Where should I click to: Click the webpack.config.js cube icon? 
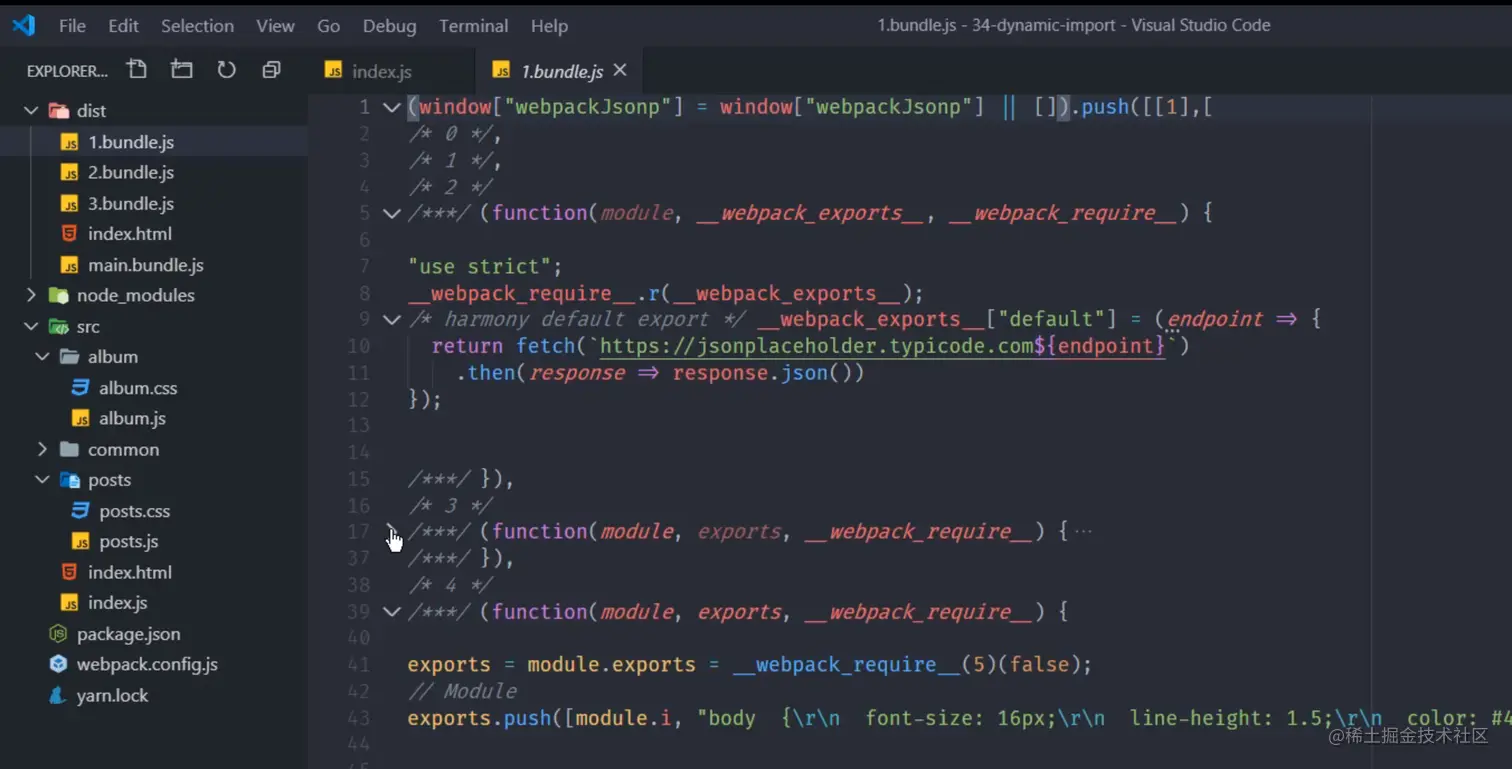point(59,664)
